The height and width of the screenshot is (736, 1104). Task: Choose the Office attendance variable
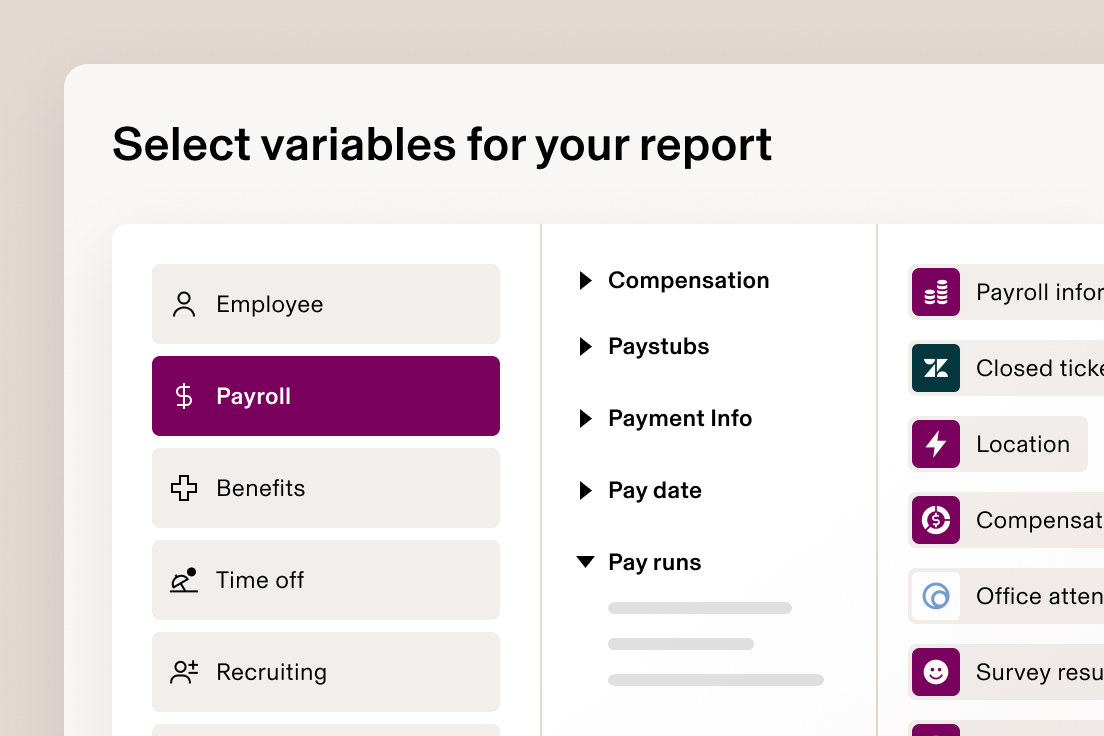coord(1020,596)
